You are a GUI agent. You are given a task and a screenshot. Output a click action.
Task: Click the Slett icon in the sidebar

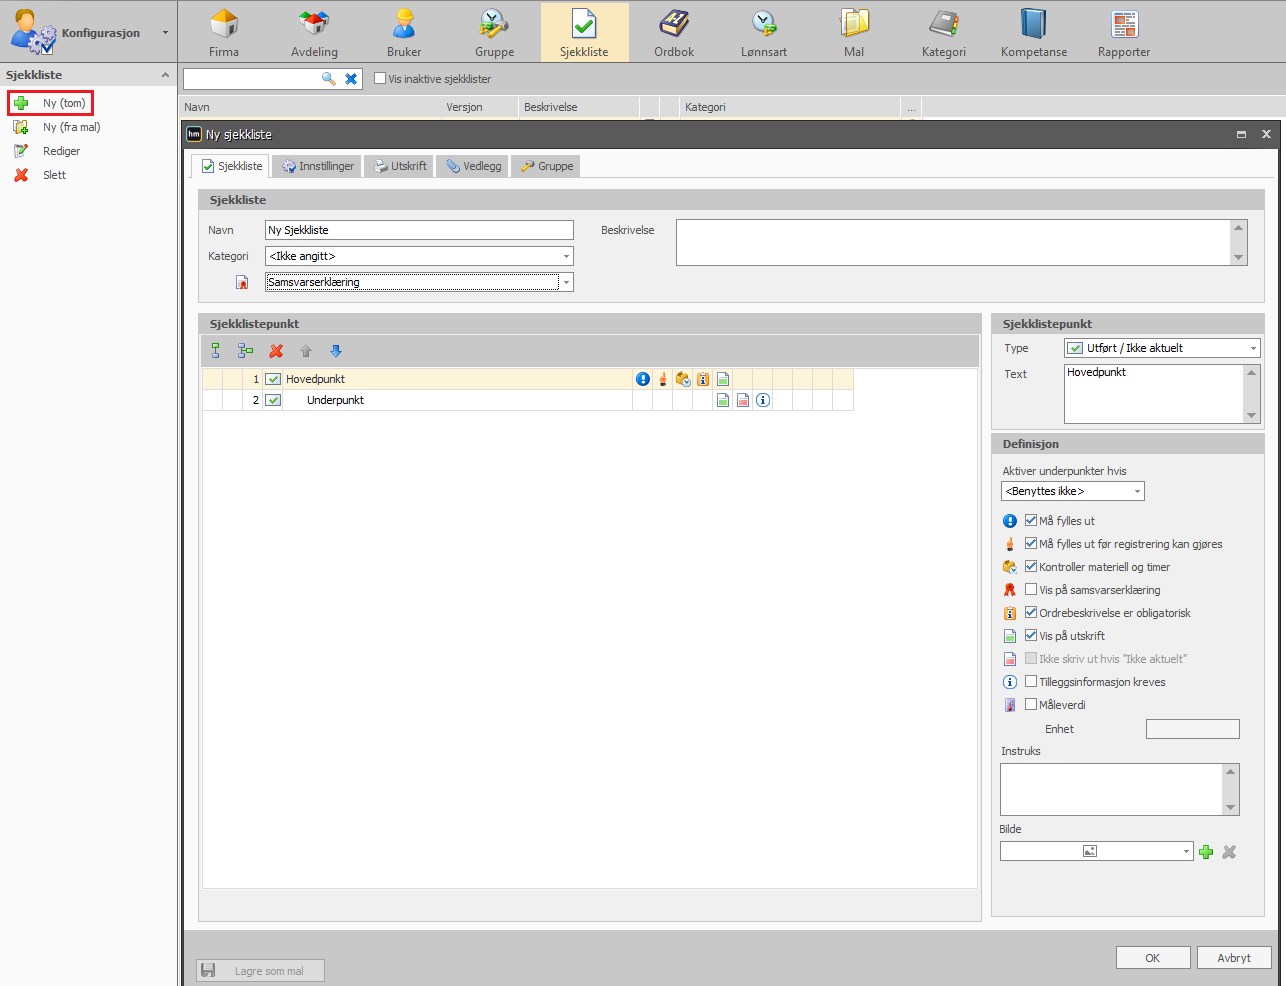click(x=21, y=175)
